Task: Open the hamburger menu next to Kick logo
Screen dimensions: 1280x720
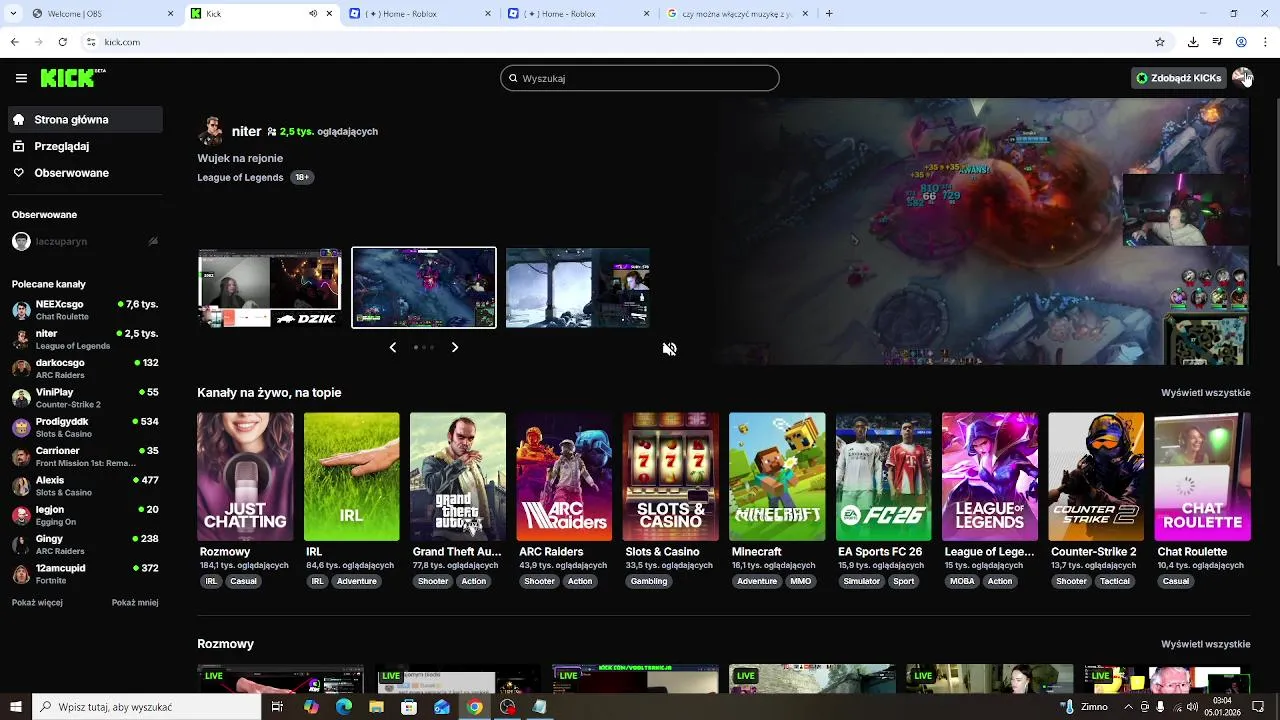Action: (21, 78)
